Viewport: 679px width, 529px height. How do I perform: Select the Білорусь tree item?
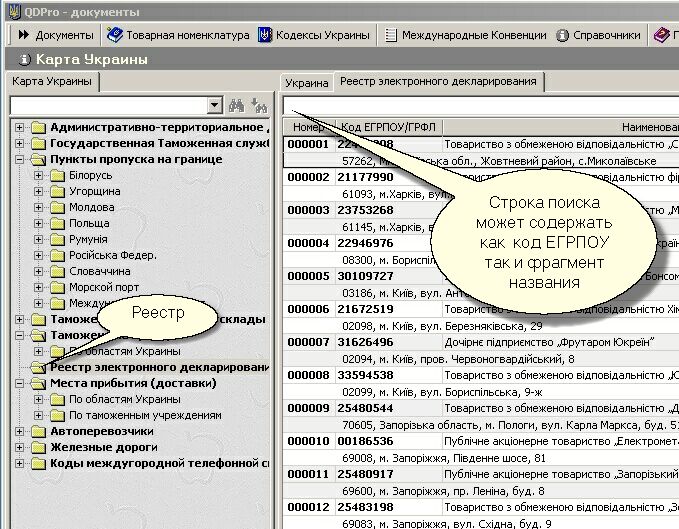[x=91, y=175]
